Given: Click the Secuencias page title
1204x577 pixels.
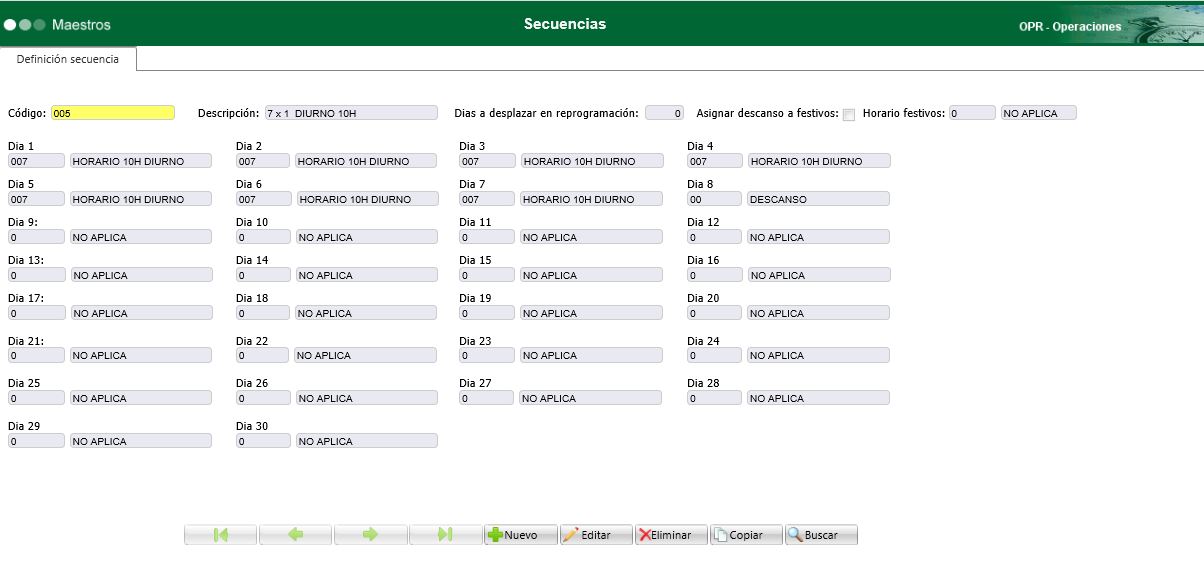Looking at the screenshot, I should 565,24.
